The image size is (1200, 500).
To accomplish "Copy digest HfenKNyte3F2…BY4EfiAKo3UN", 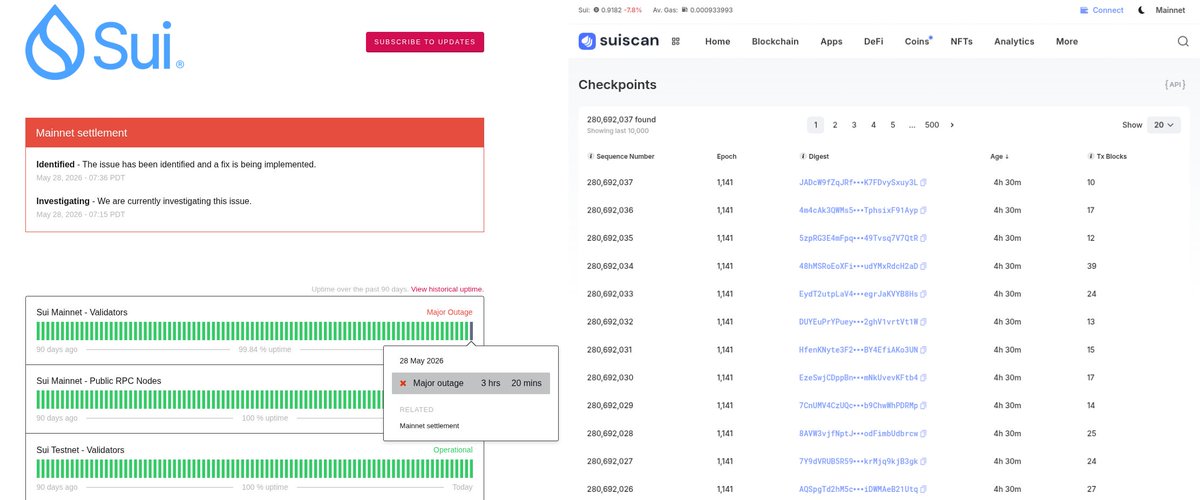I will coord(923,350).
